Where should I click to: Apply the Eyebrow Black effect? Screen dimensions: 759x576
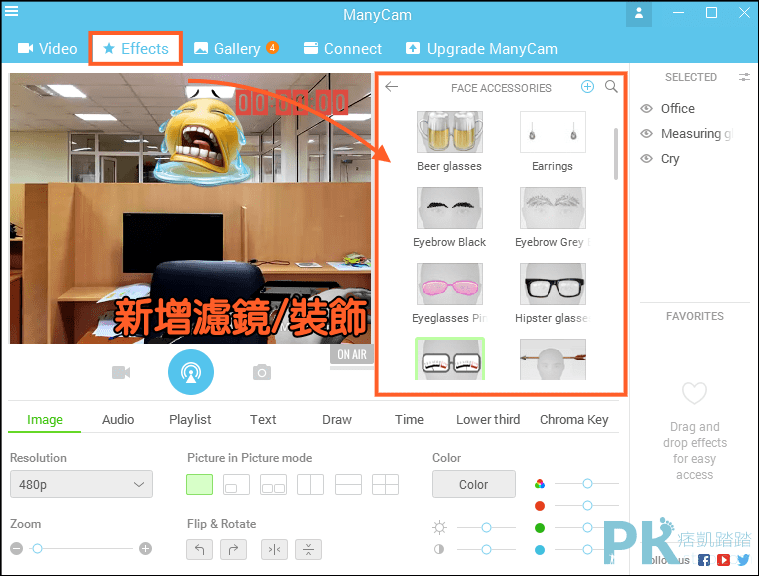(x=450, y=208)
